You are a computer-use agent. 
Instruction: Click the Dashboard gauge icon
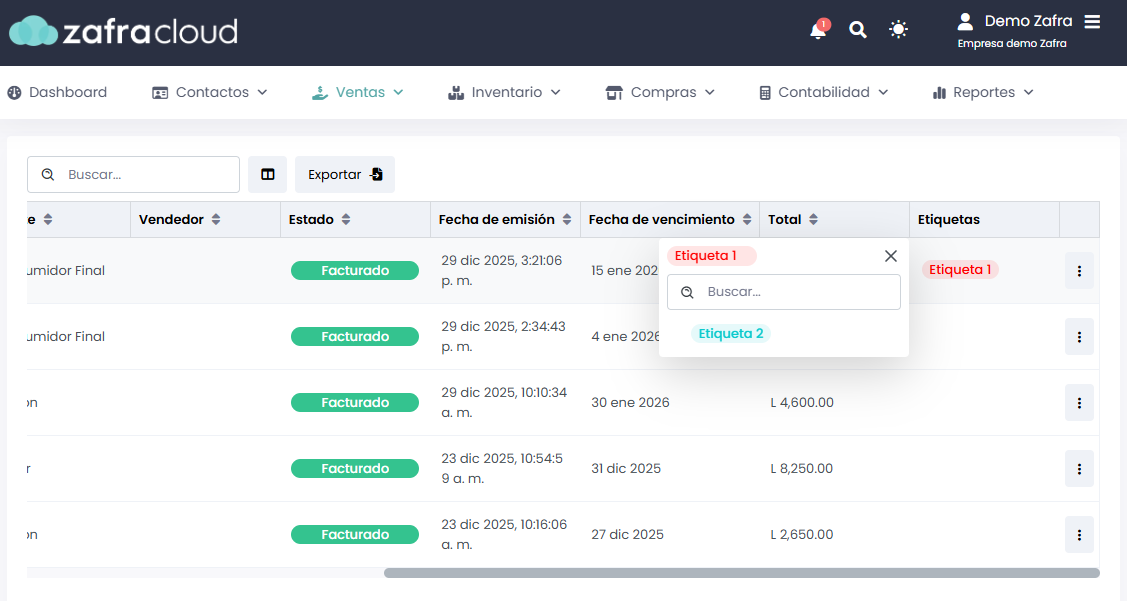tap(14, 92)
